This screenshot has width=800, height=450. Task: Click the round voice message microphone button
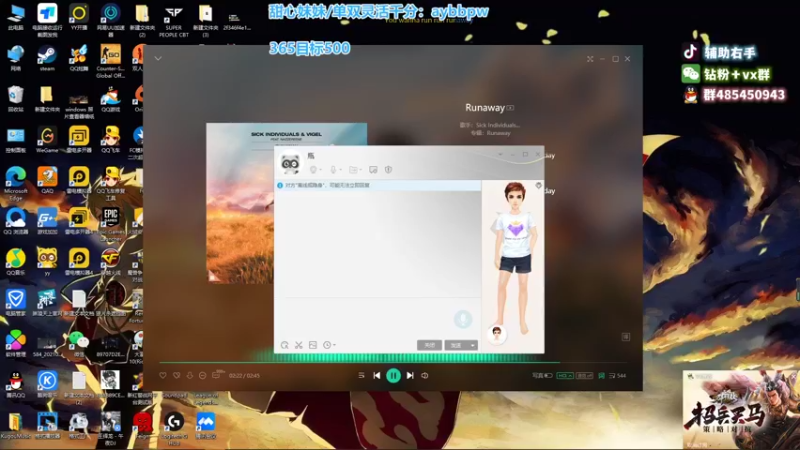[x=463, y=319]
